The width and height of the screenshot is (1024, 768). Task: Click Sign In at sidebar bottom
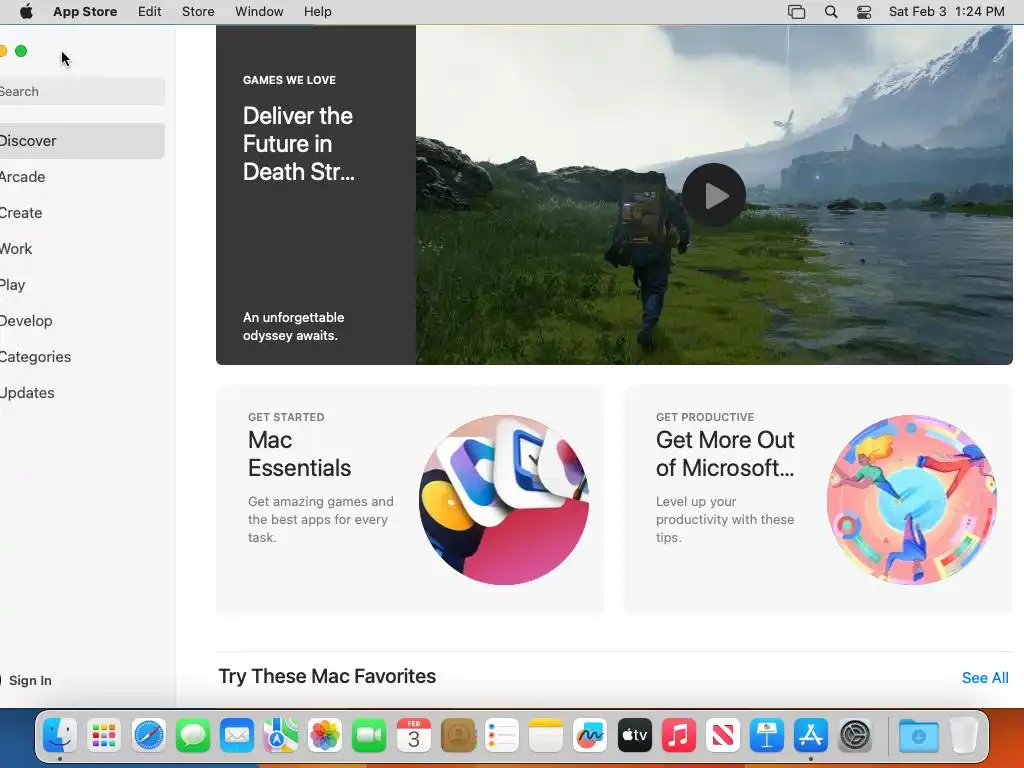click(29, 680)
